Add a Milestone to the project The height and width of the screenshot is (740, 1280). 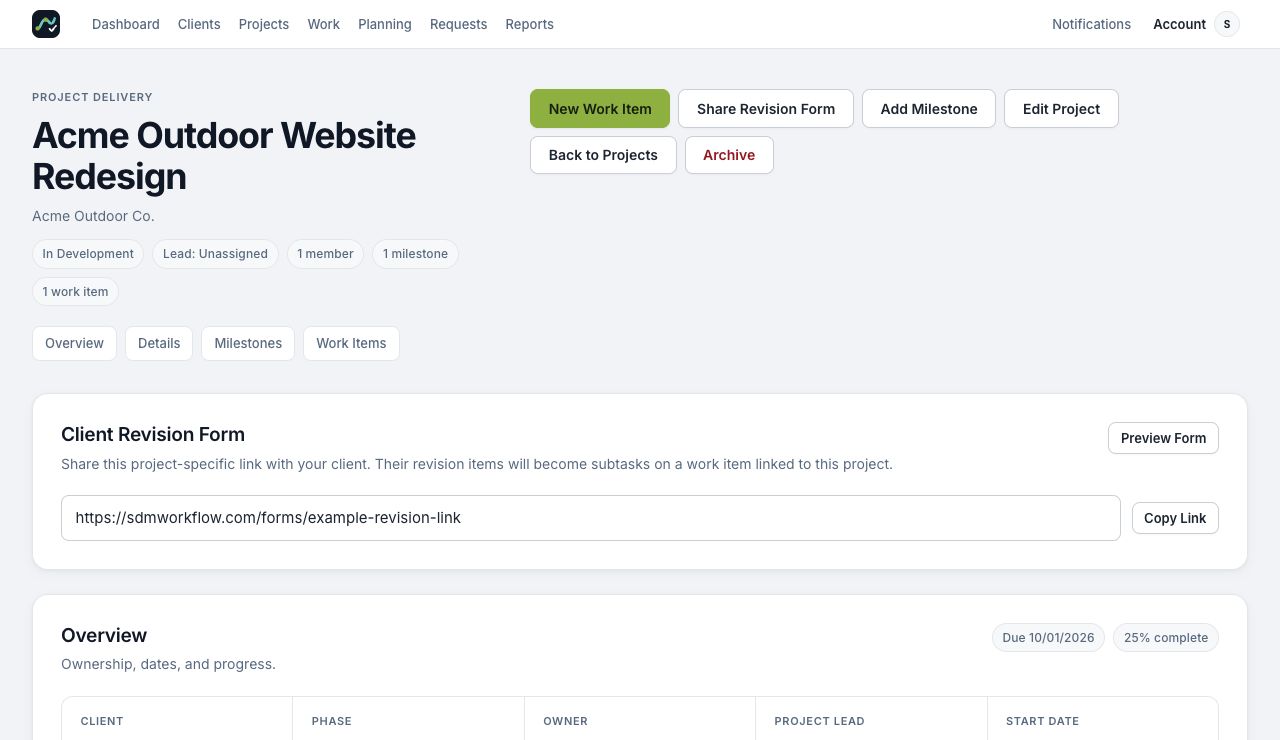pyautogui.click(x=929, y=109)
